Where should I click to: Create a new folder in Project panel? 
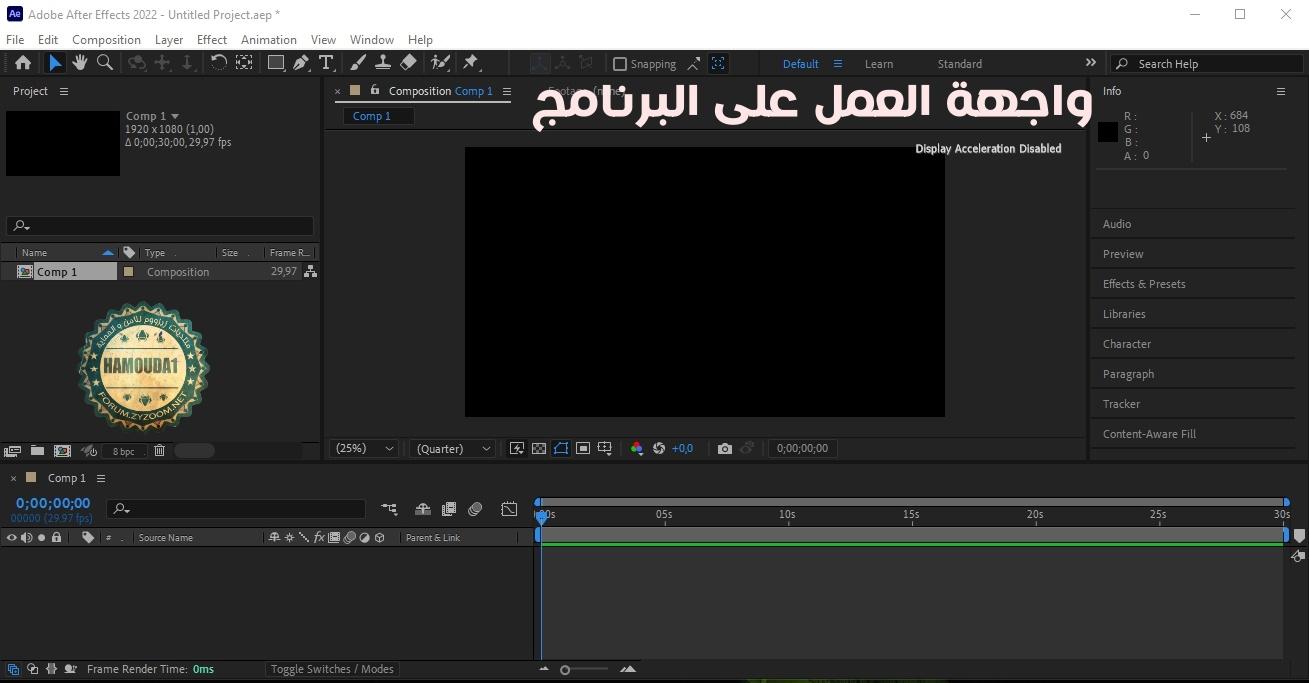(37, 451)
